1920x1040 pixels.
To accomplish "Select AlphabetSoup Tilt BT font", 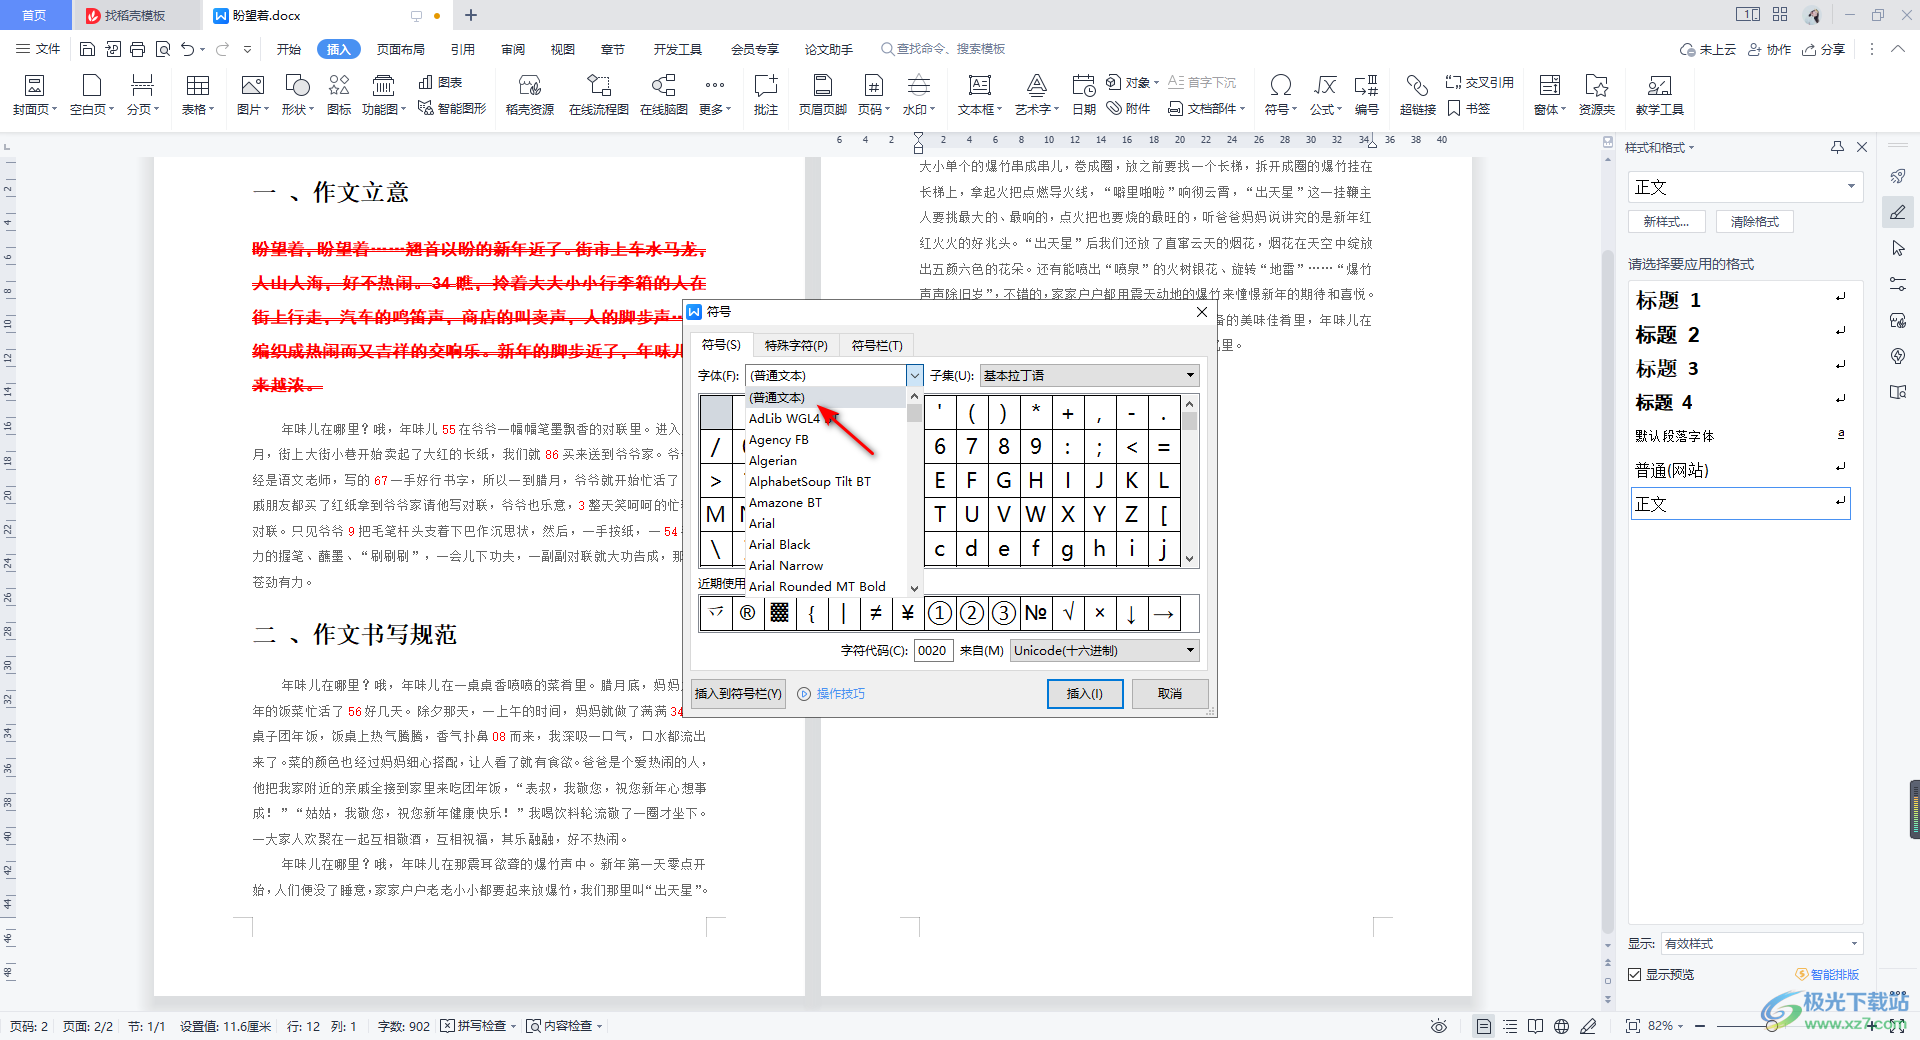I will tap(810, 481).
